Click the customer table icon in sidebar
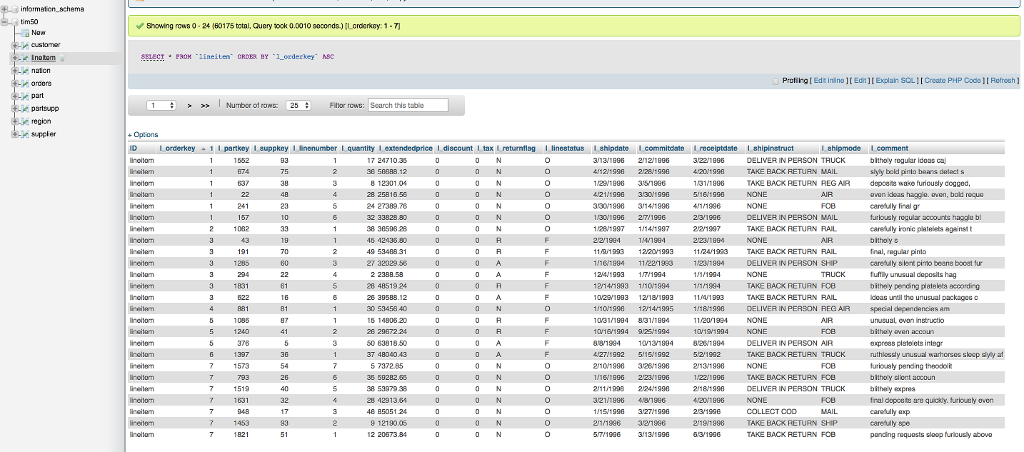The height and width of the screenshot is (452, 1024). [24, 45]
